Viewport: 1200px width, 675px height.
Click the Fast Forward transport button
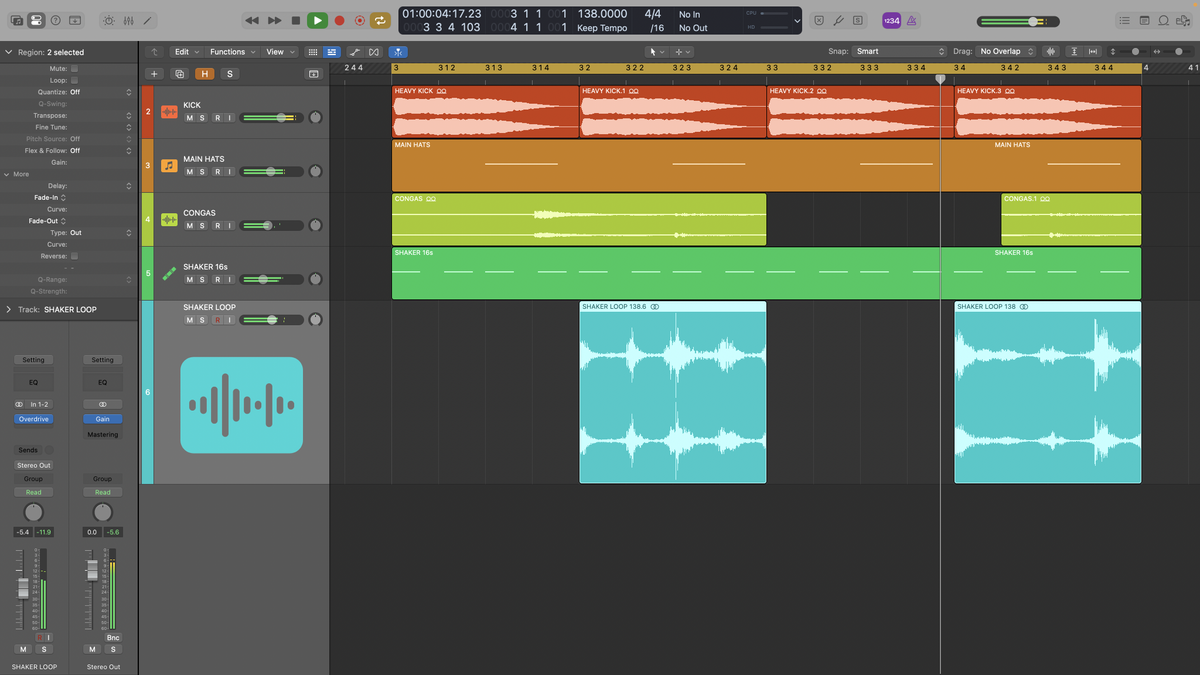(x=274, y=20)
